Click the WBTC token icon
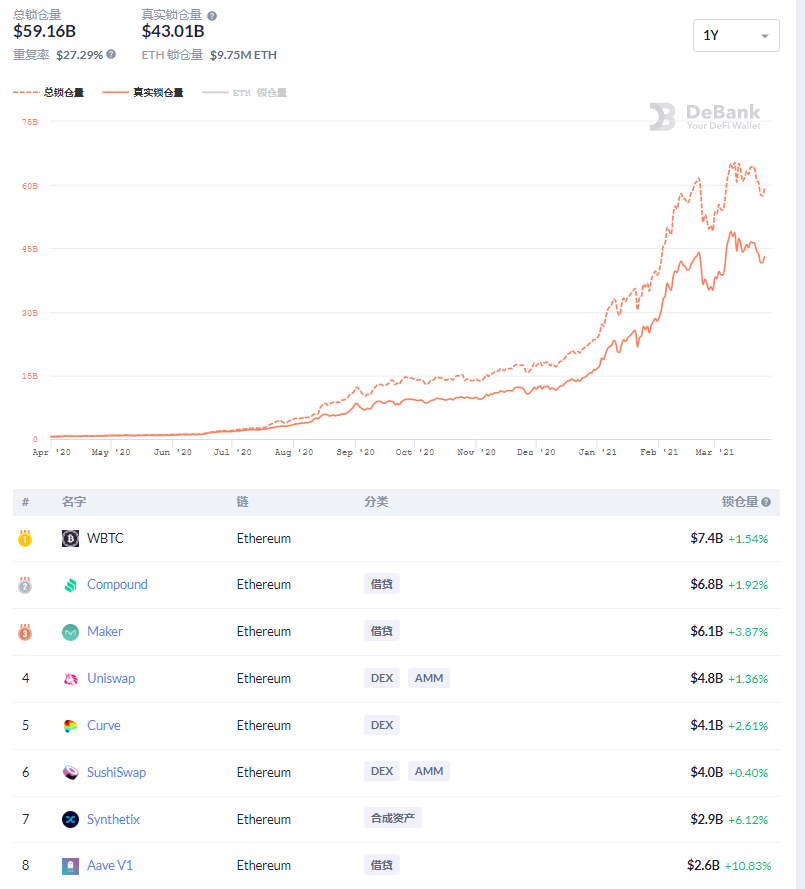Screen dimensions: 805x889 (70, 538)
